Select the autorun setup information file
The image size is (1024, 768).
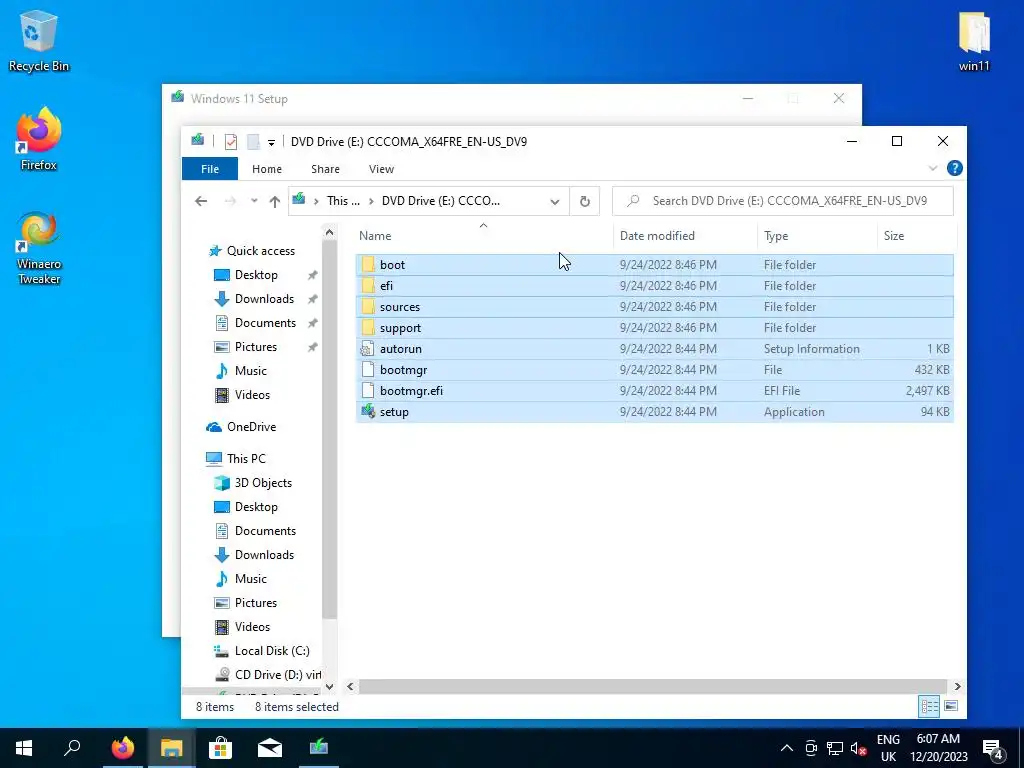(654, 348)
